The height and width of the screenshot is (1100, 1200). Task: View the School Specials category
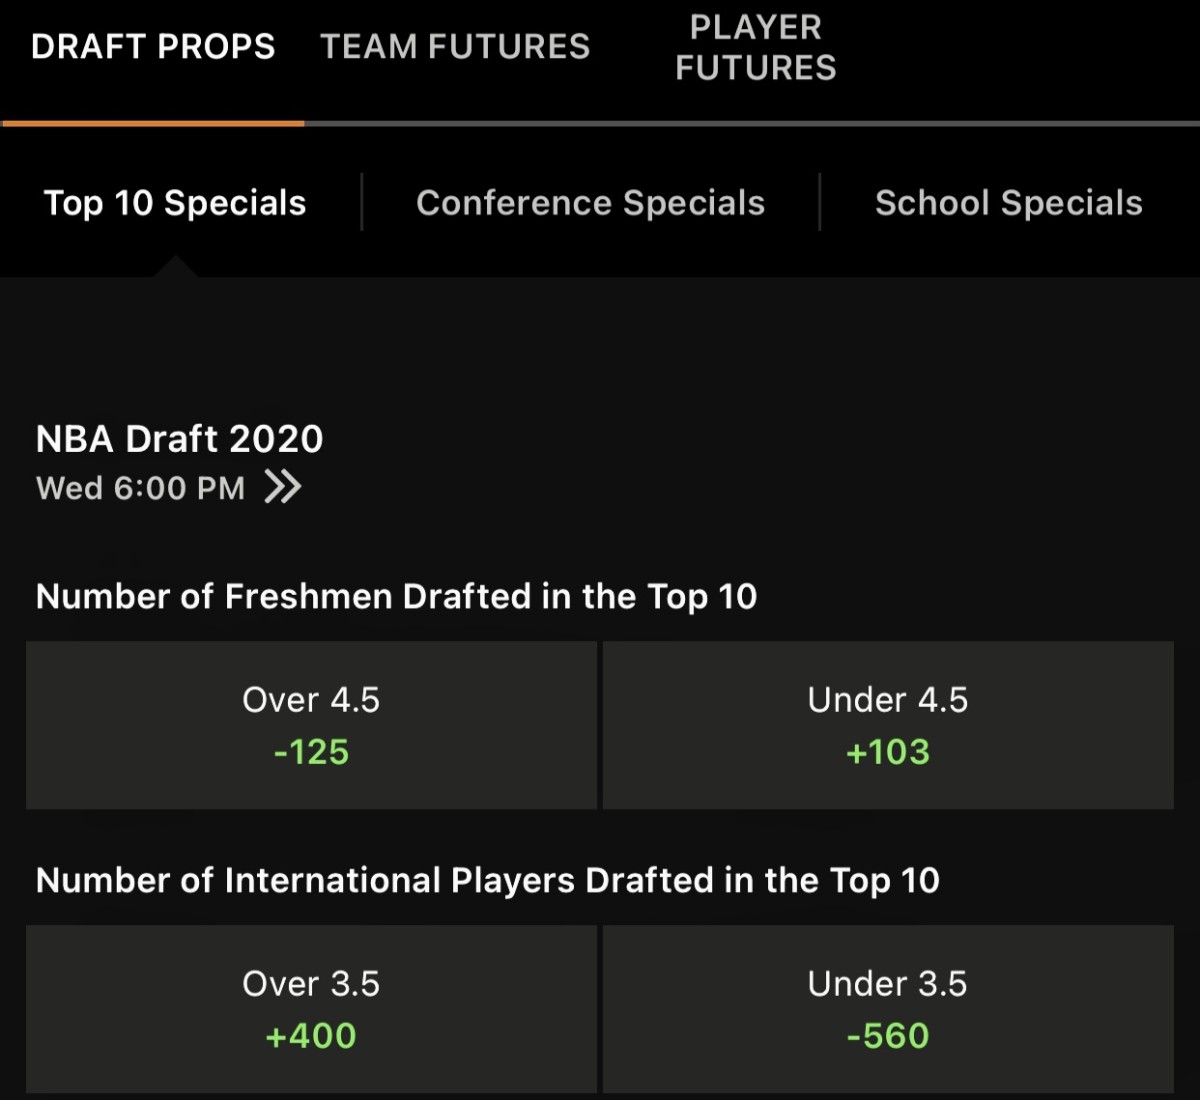tap(1008, 203)
